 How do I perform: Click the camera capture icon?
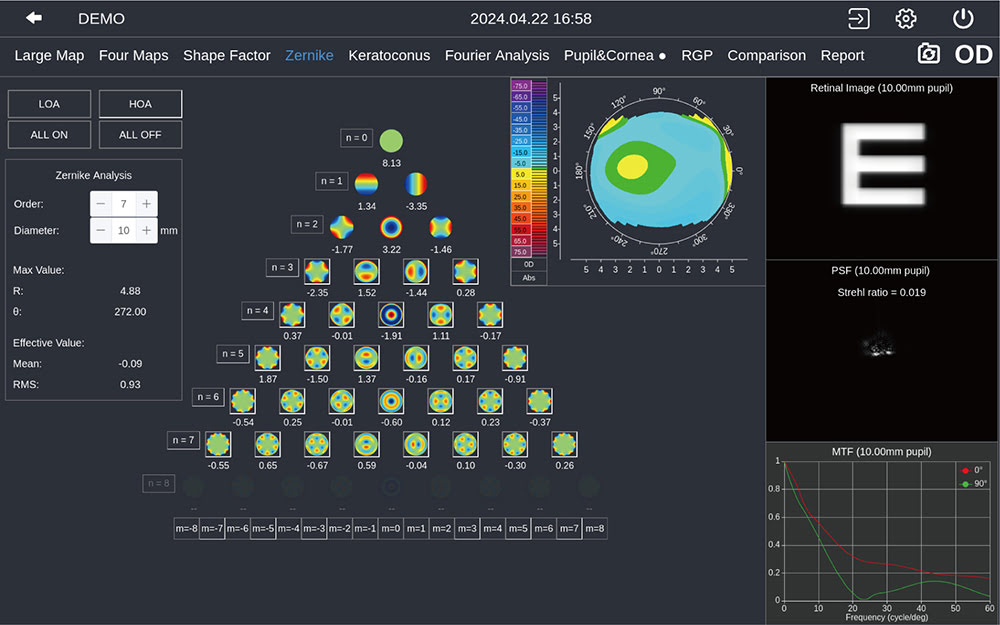point(929,54)
